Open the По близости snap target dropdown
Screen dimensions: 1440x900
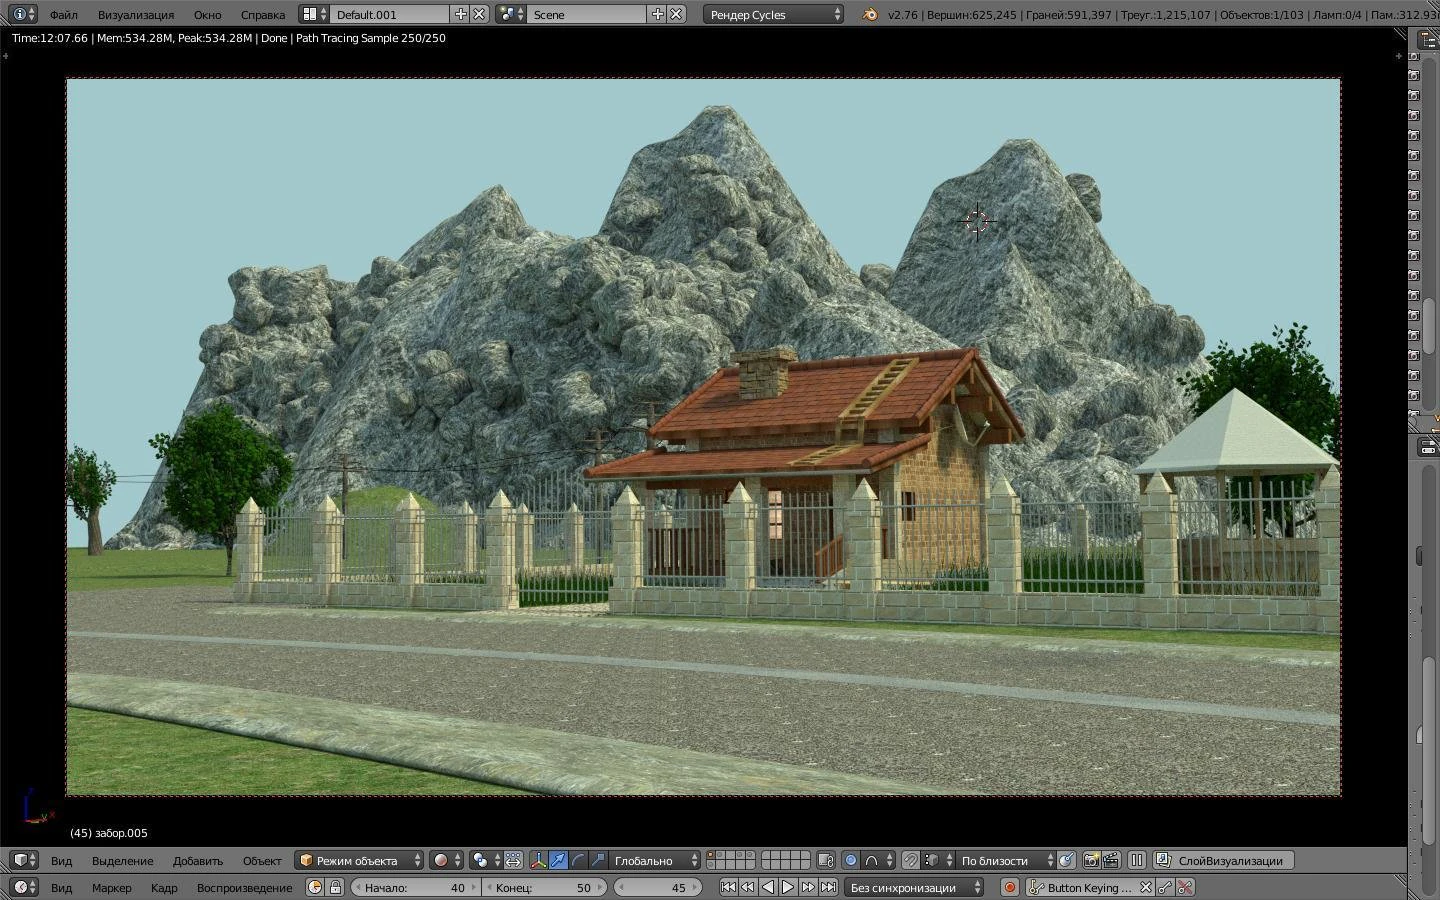pos(1006,860)
